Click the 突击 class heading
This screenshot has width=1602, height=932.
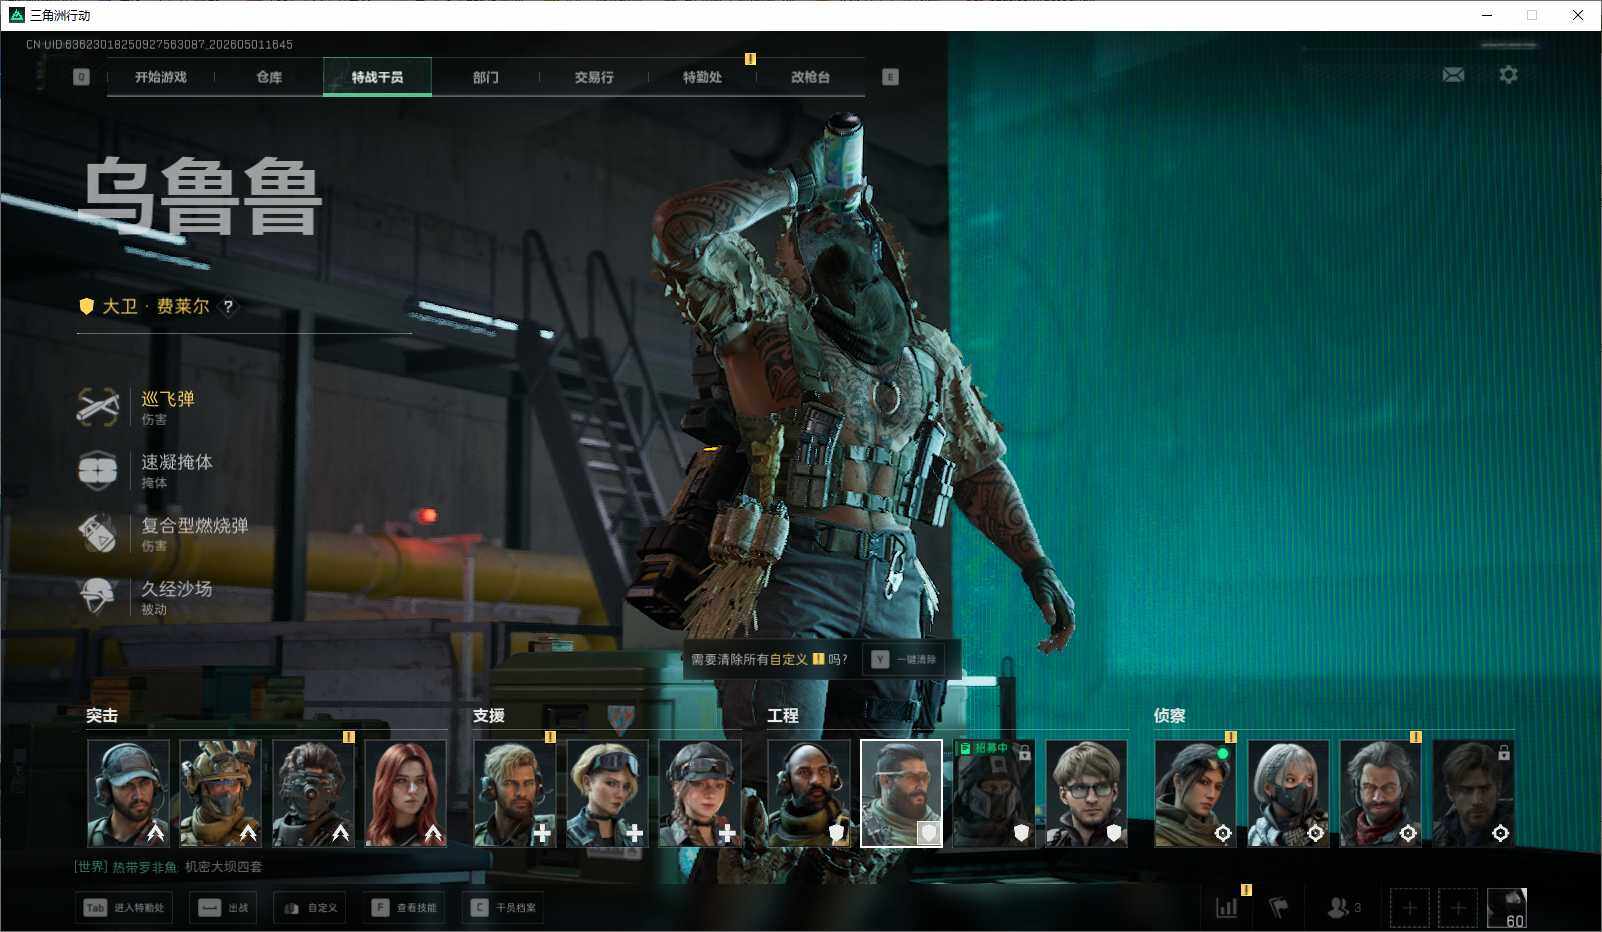pyautogui.click(x=102, y=716)
